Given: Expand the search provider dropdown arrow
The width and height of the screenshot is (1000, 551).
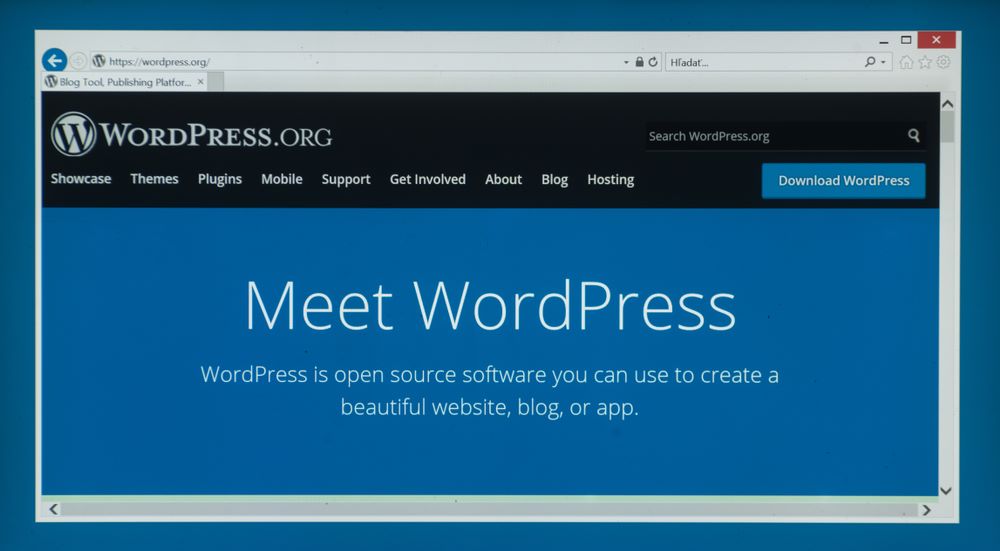Looking at the screenshot, I should [883, 62].
